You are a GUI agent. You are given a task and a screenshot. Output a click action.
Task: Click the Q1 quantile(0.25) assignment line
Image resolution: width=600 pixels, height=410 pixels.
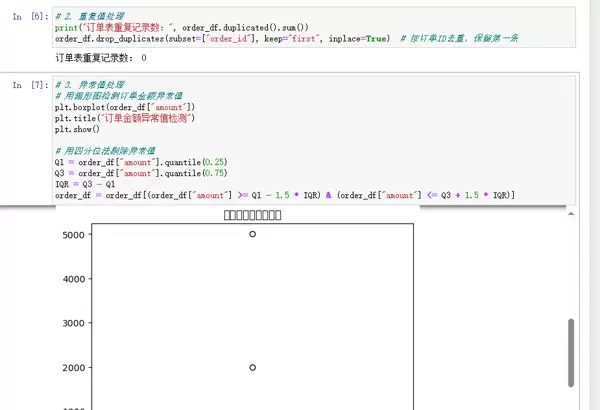pos(141,162)
